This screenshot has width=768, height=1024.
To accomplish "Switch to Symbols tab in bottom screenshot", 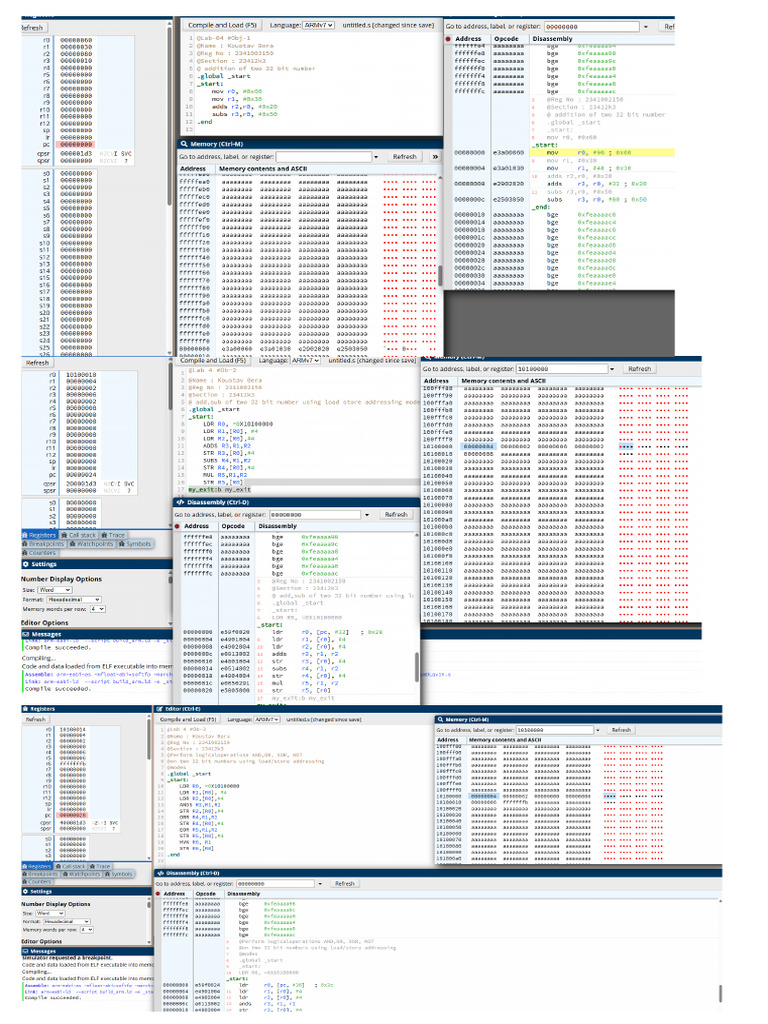I will point(118,874).
